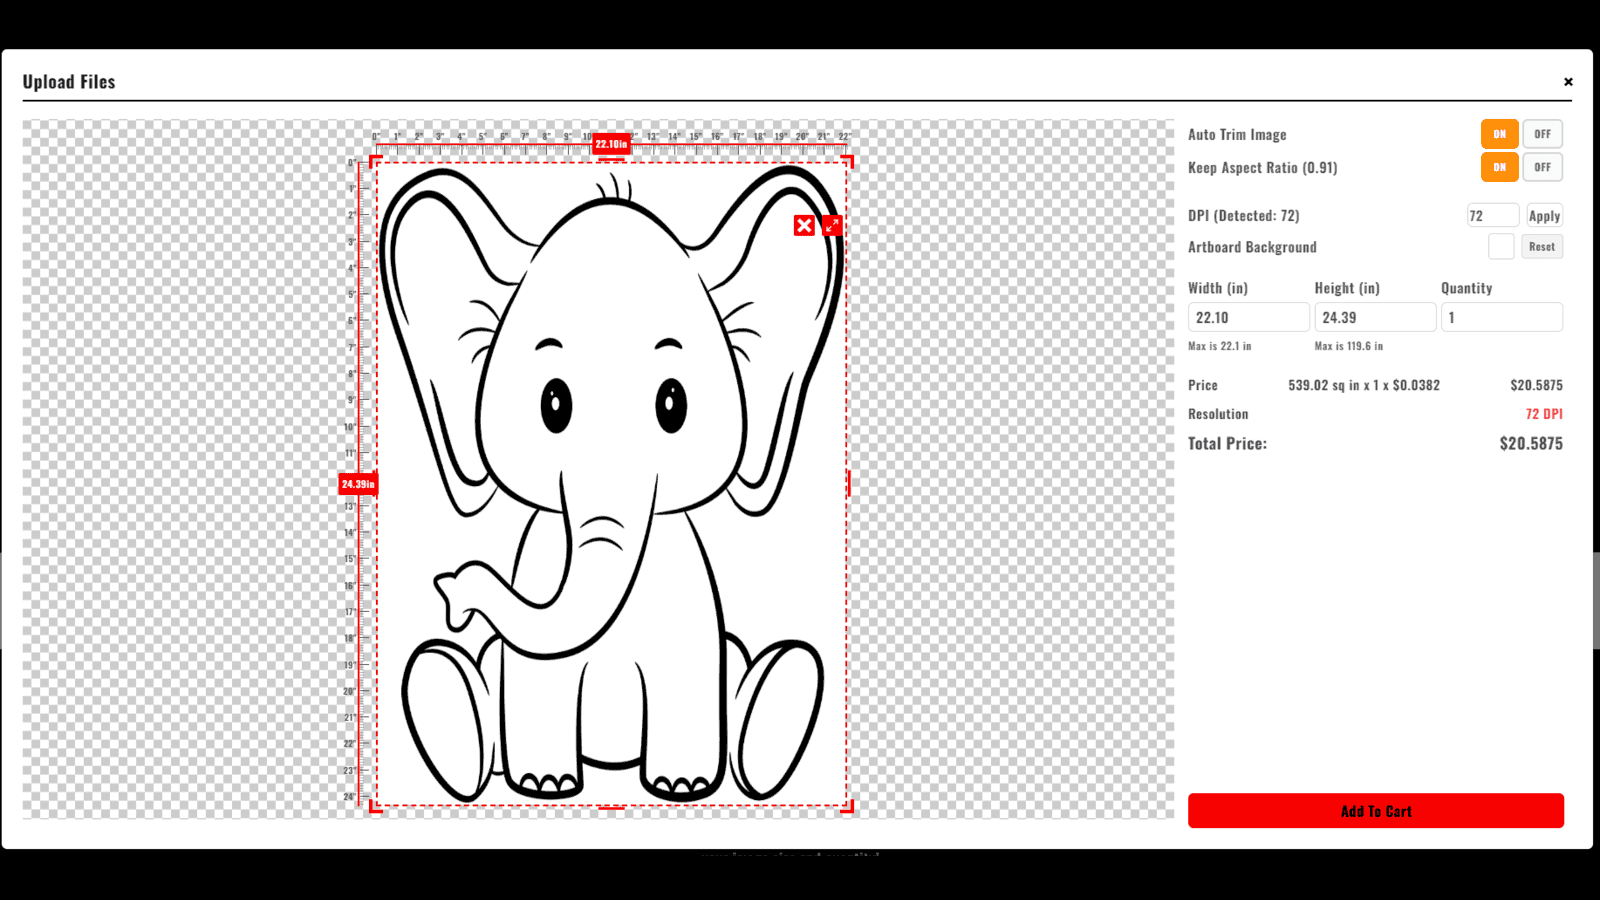Turn Auto Trim Image ON

1499,134
